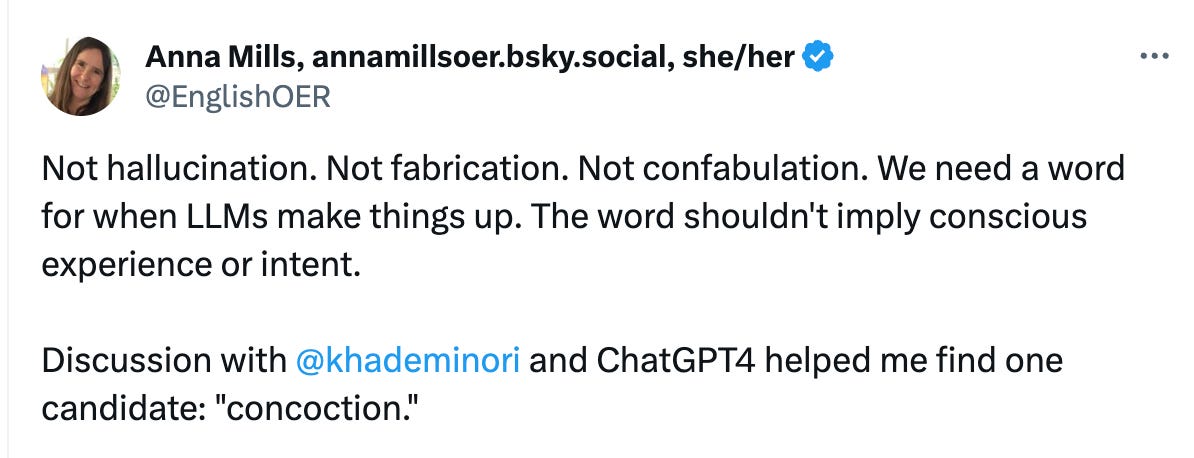Click the blue verified checkmark badge

(820, 58)
